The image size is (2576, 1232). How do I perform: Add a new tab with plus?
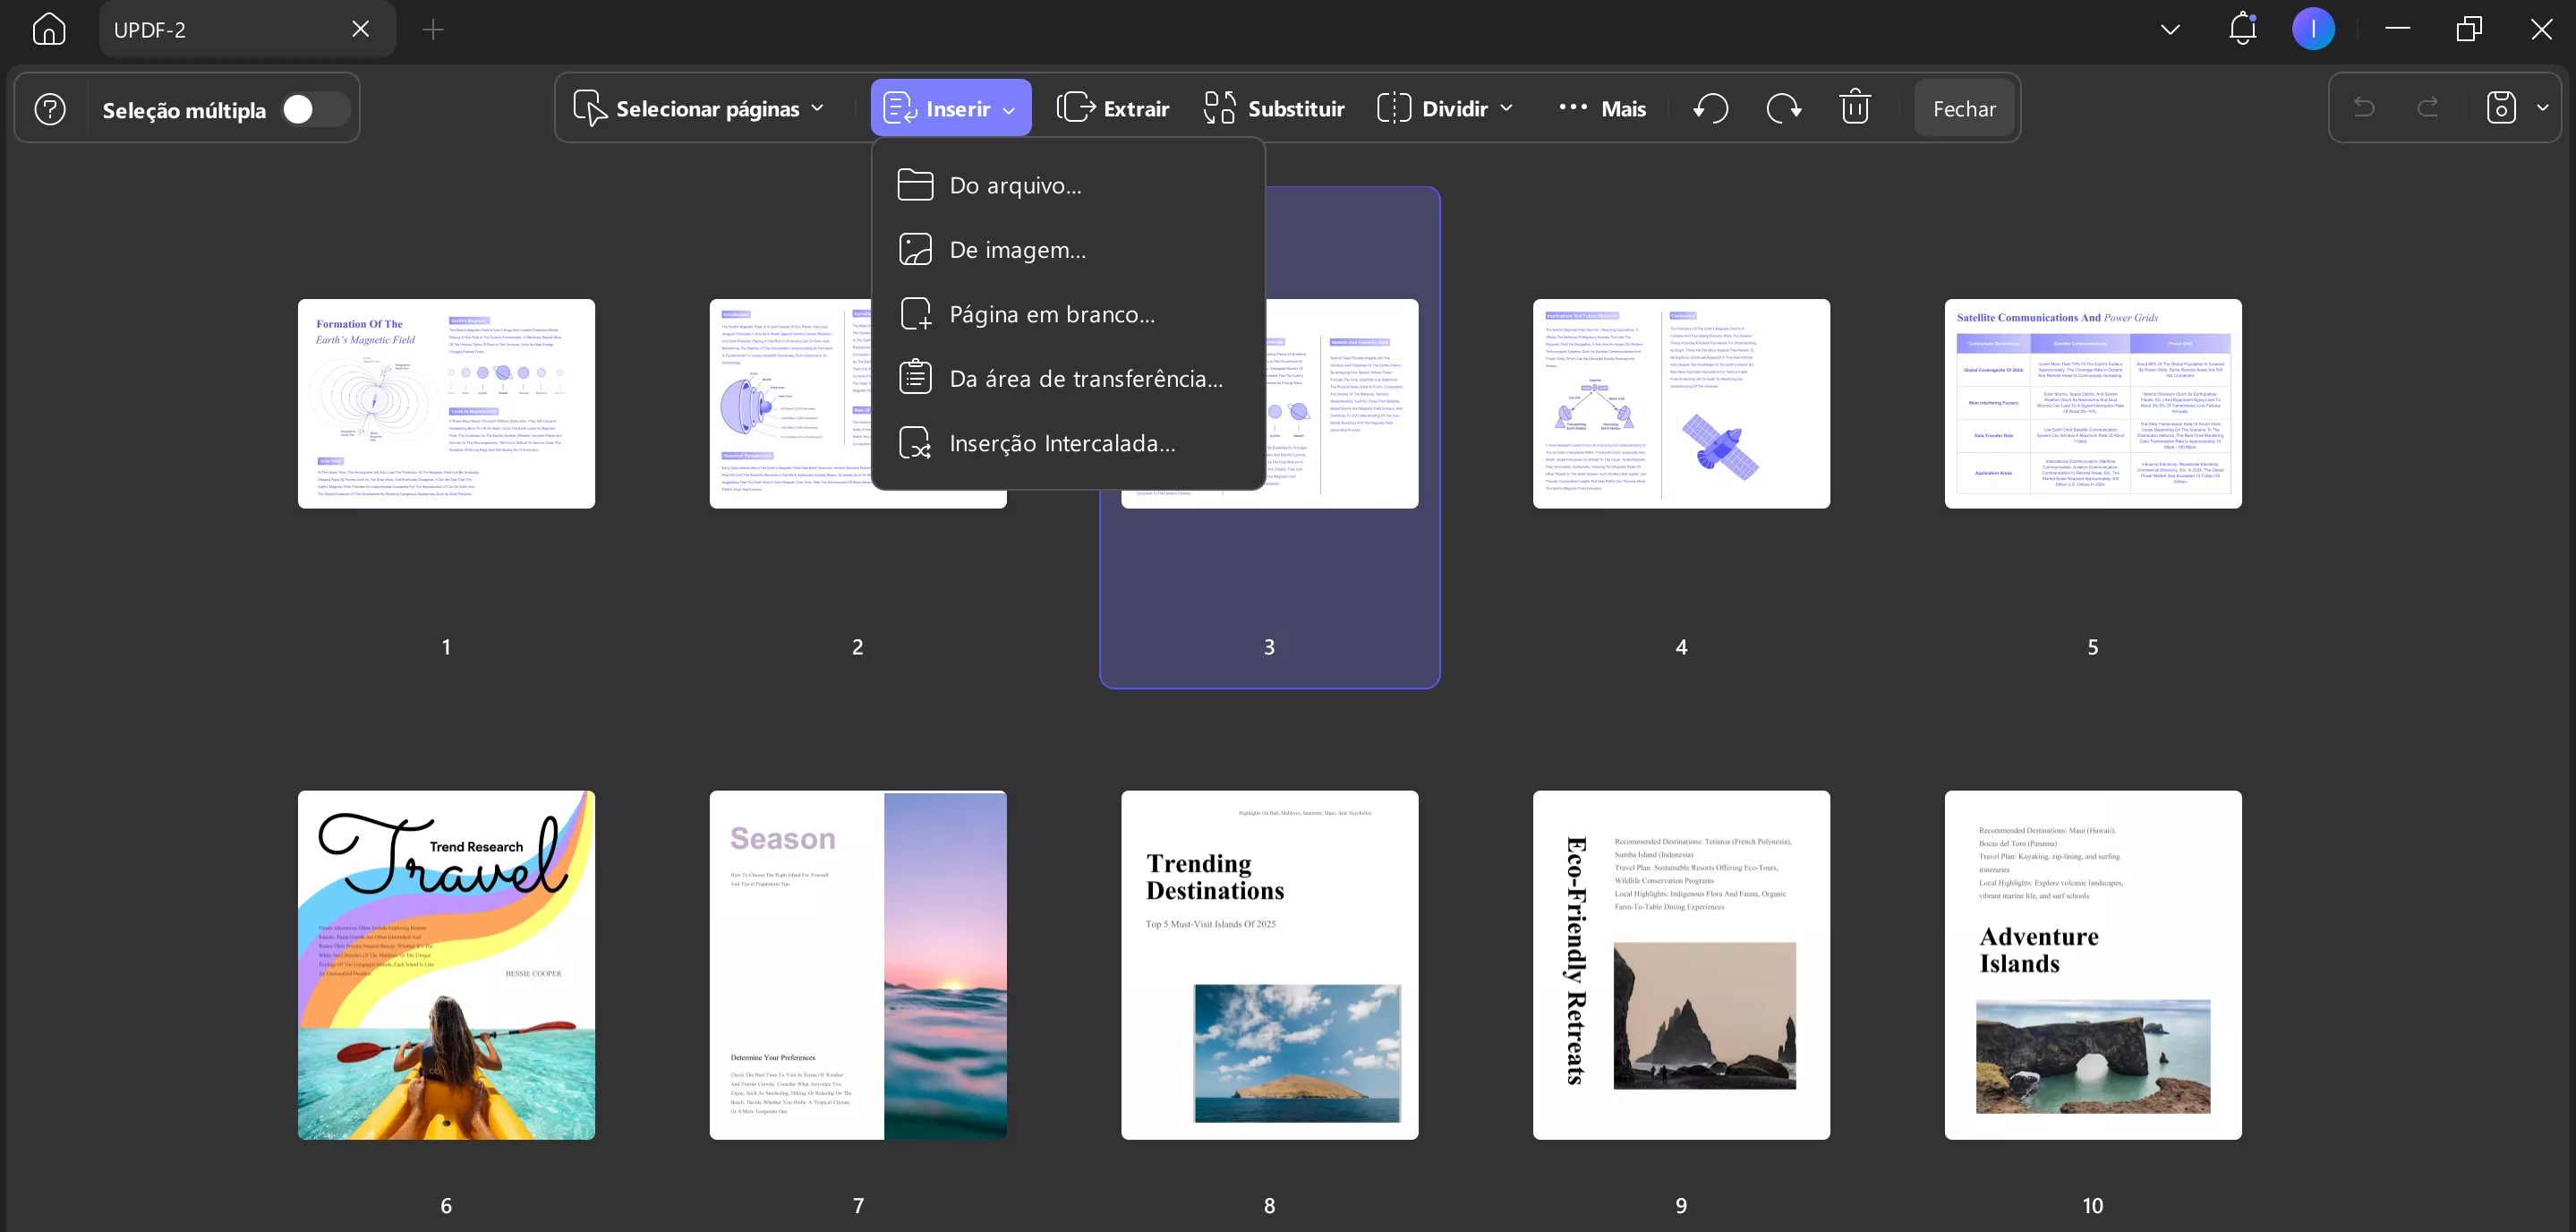433,29
